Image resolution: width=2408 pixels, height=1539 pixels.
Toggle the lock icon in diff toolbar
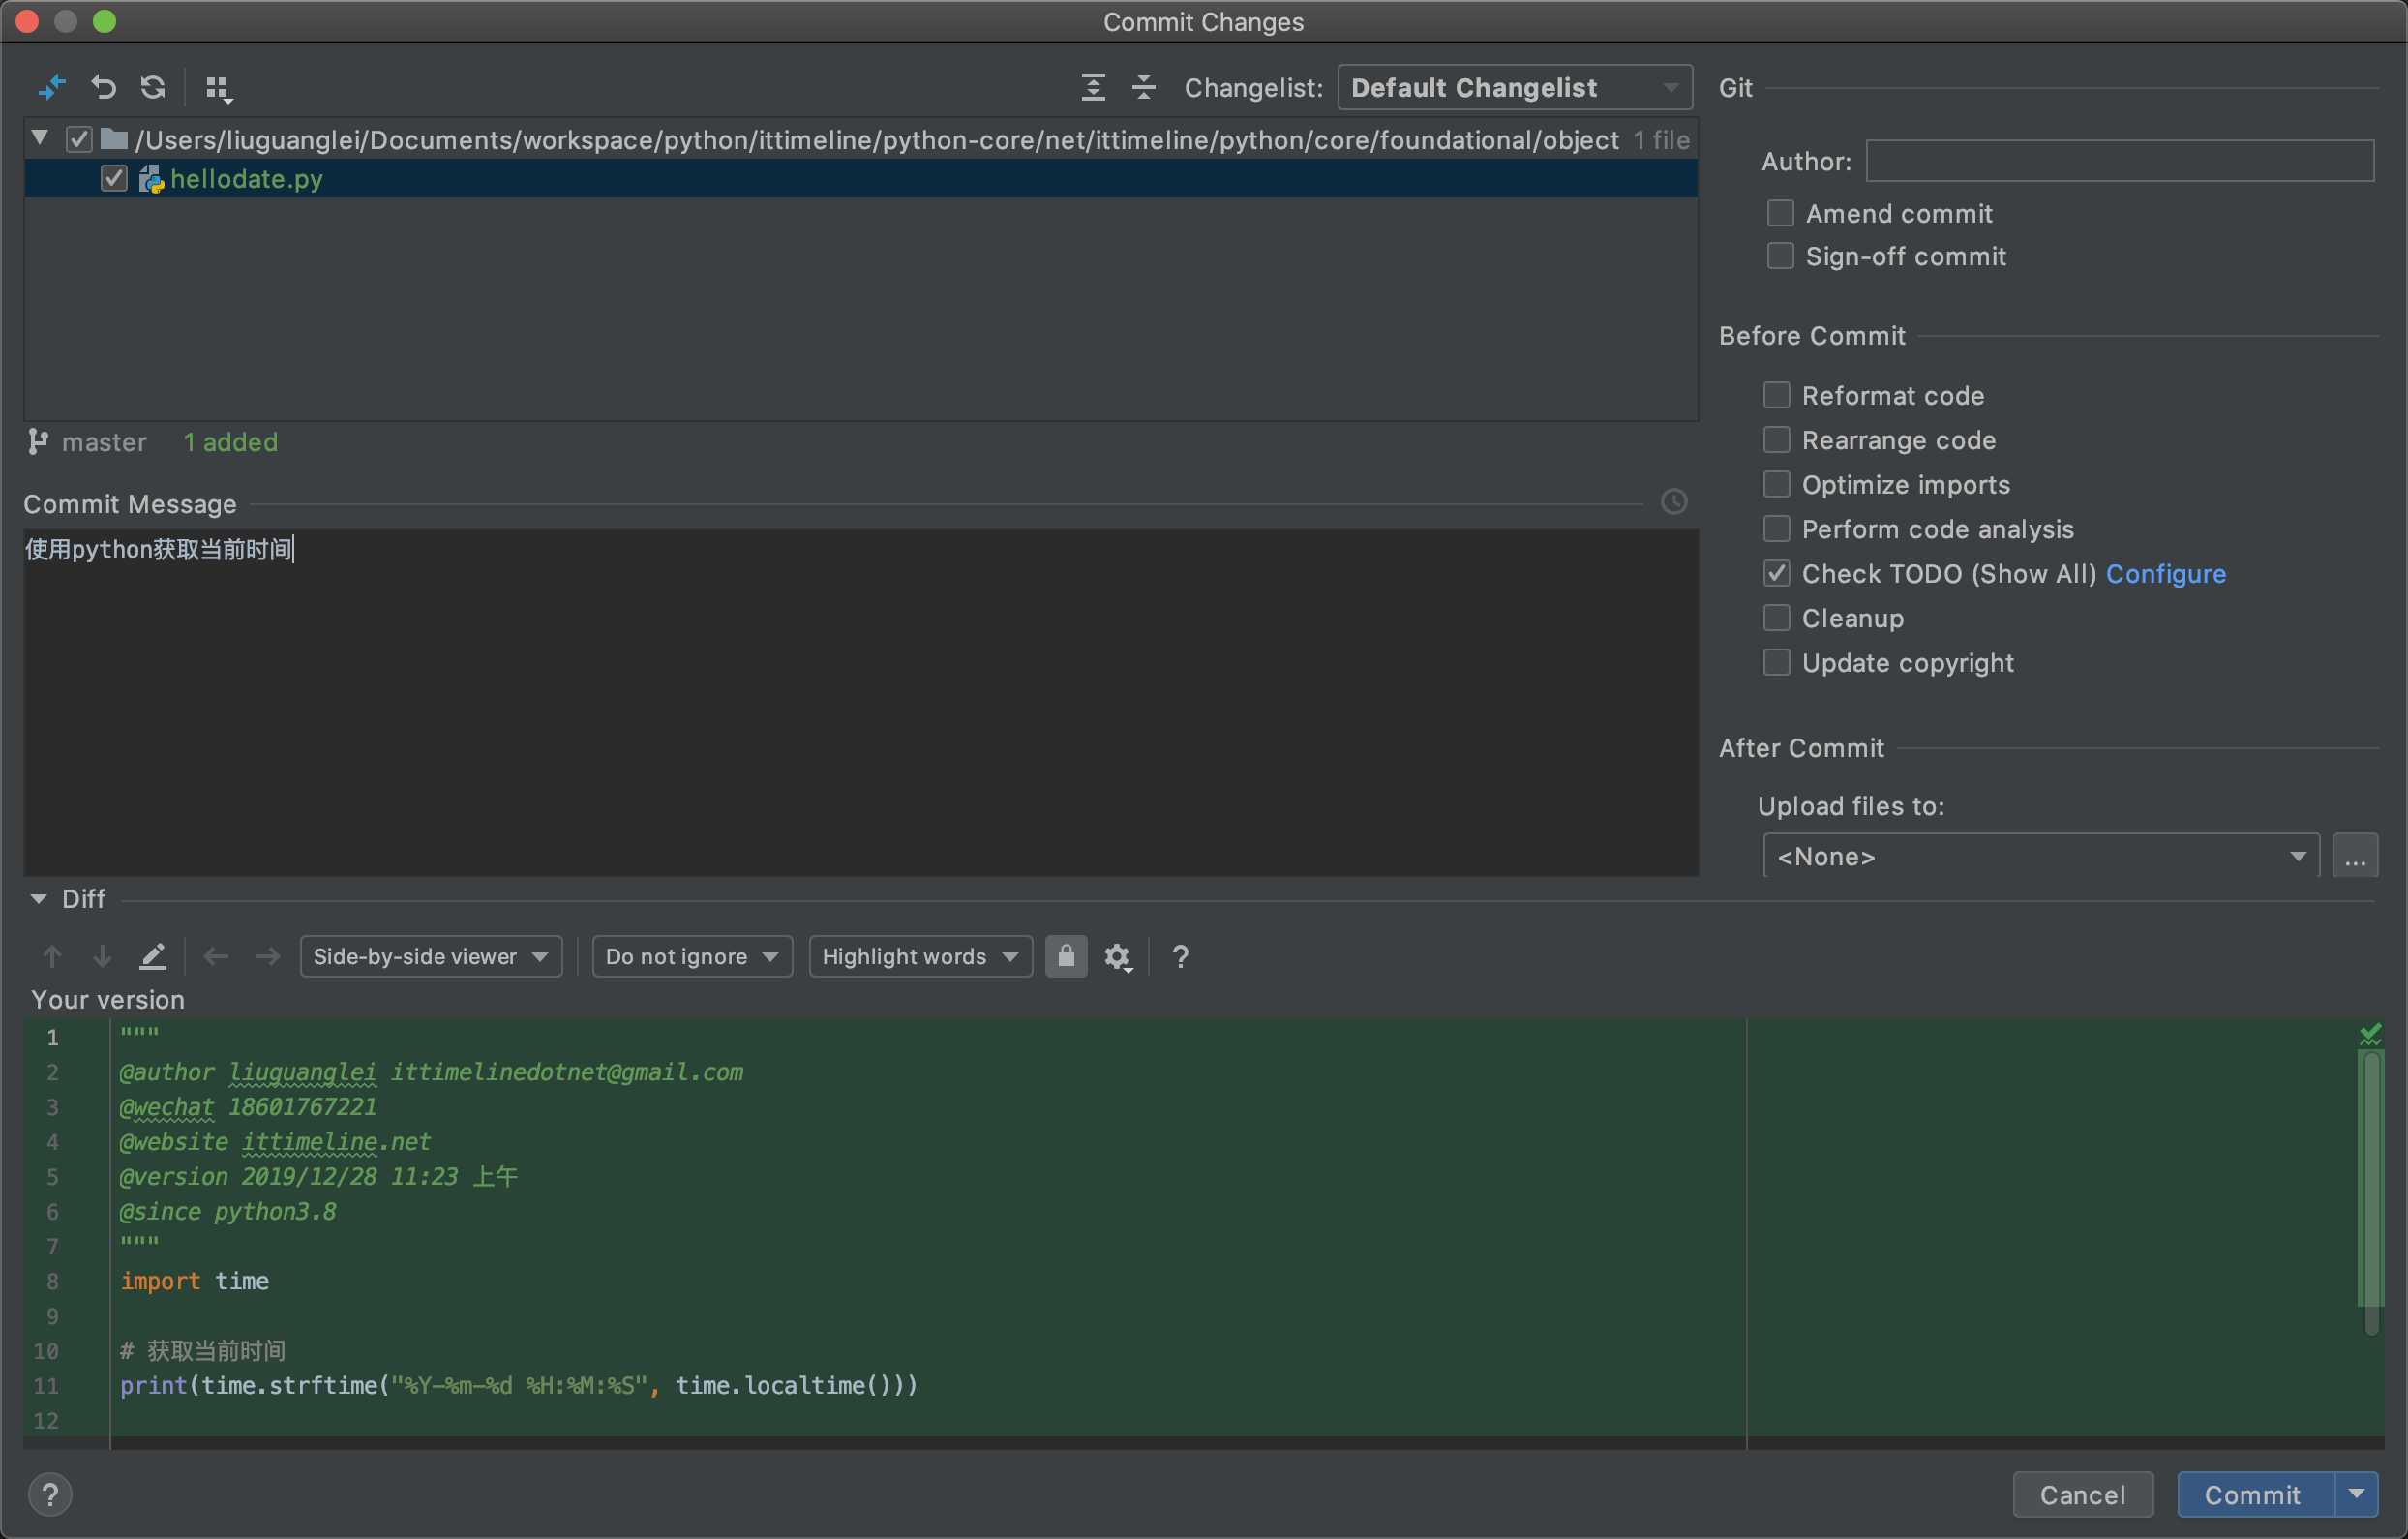[1066, 957]
